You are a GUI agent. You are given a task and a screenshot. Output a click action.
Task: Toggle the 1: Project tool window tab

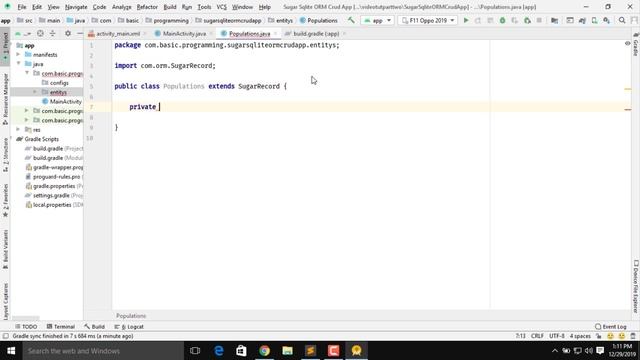pyautogui.click(x=5, y=47)
